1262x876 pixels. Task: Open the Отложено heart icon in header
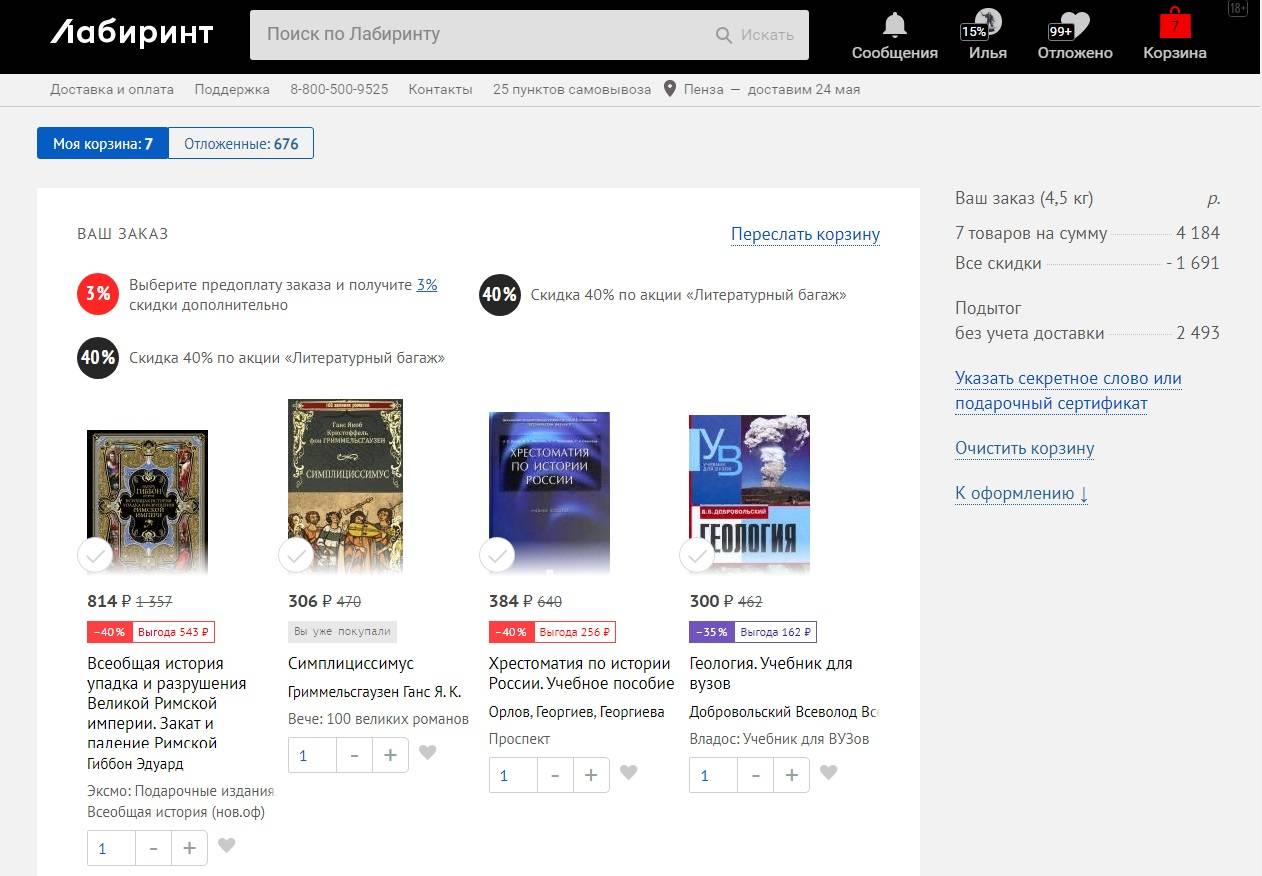tap(1075, 25)
